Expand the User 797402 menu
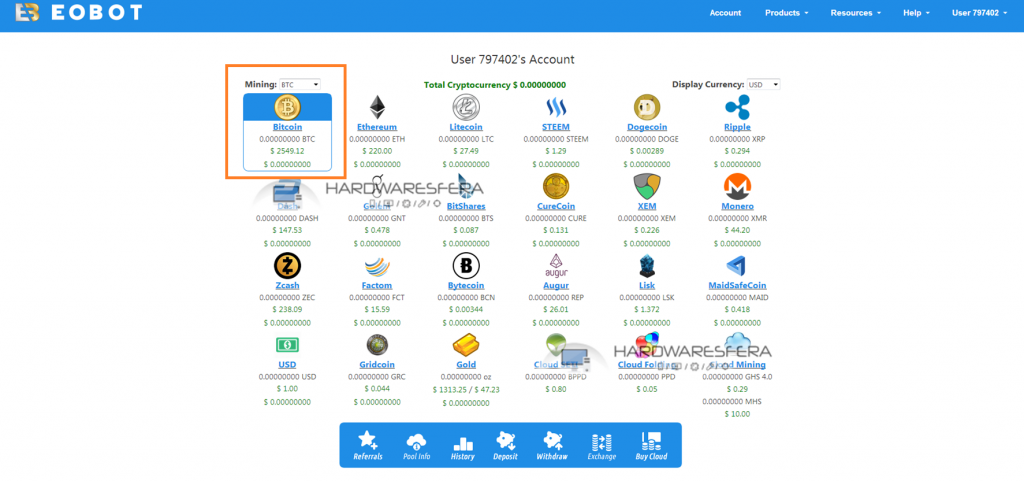Viewport: 1024px width, 481px height. [979, 12]
